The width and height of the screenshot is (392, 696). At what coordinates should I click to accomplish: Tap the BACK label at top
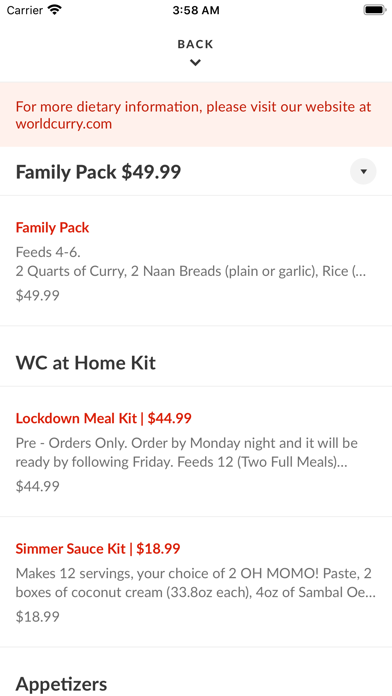point(195,44)
